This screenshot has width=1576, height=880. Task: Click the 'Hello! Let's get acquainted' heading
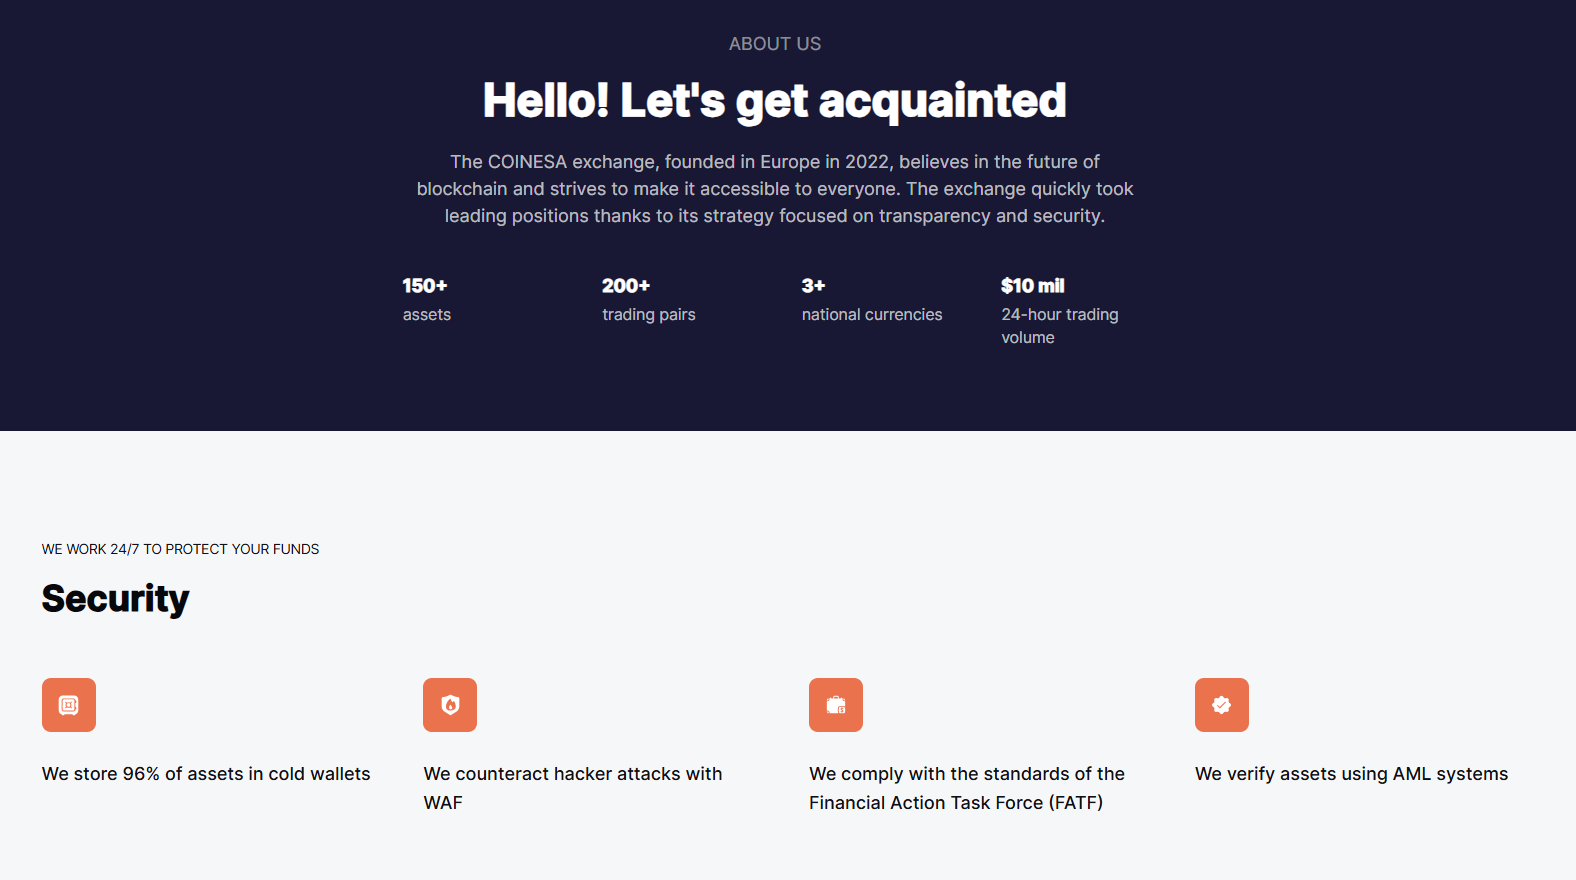point(774,101)
